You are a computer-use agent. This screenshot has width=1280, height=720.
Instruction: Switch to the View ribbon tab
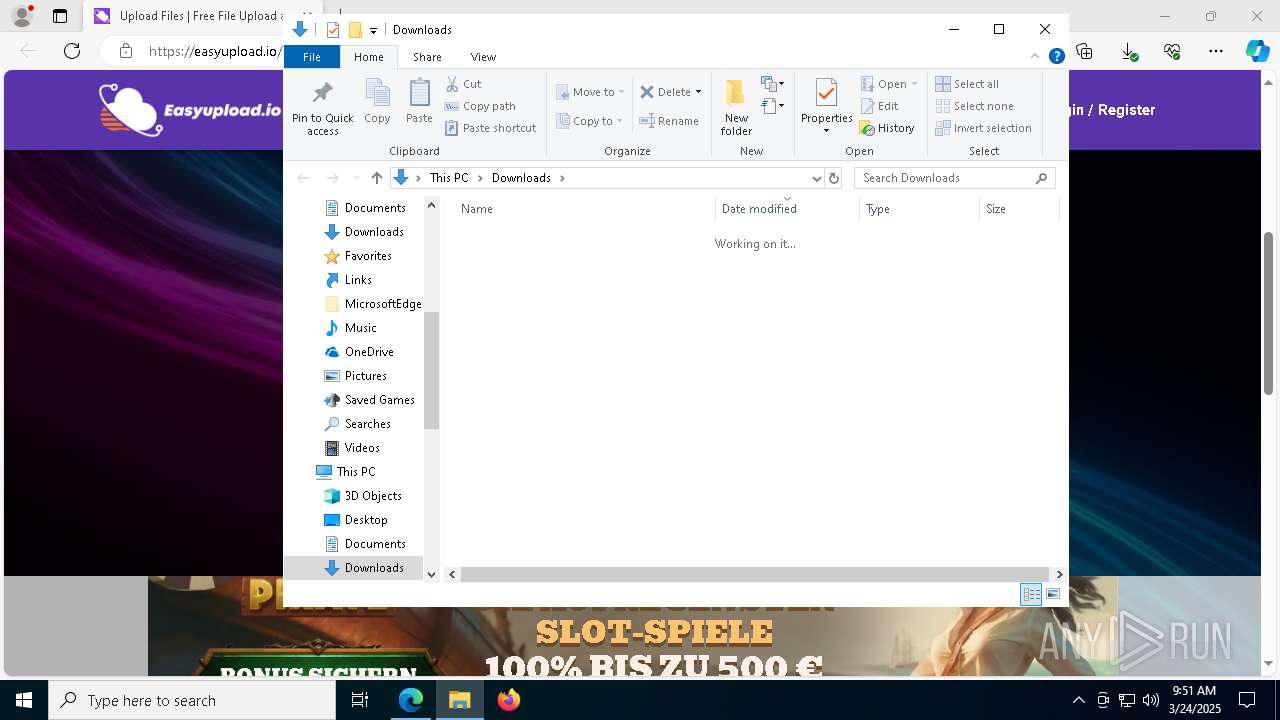pyautogui.click(x=483, y=57)
